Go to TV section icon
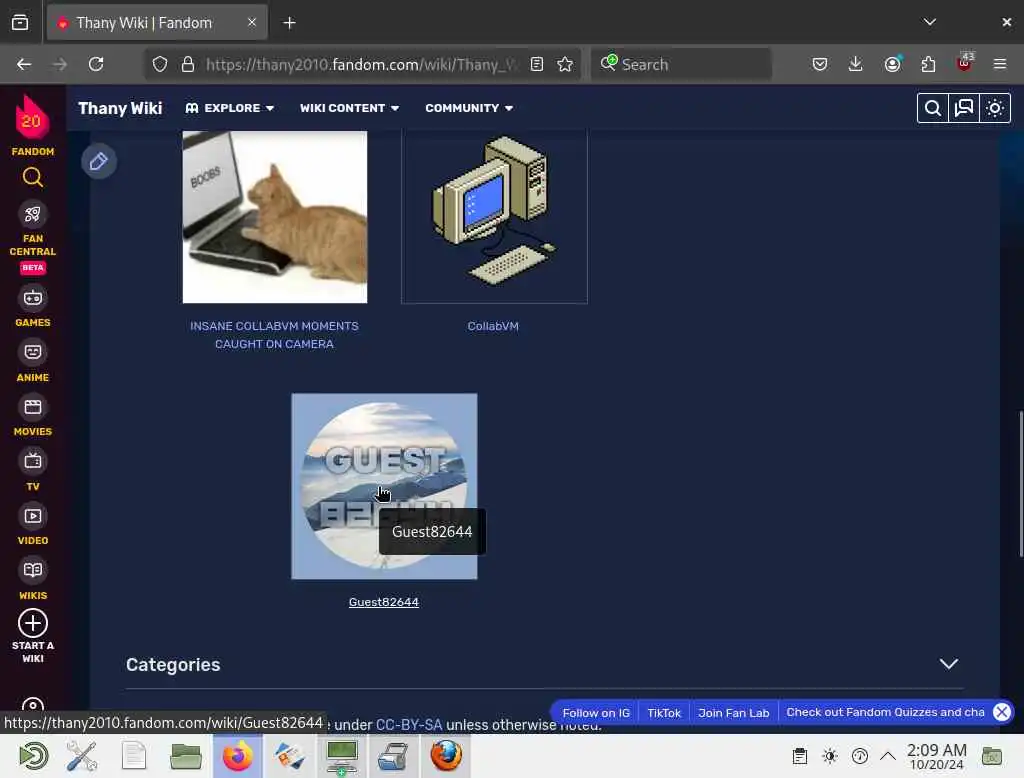Image resolution: width=1024 pixels, height=778 pixels. pos(33,462)
